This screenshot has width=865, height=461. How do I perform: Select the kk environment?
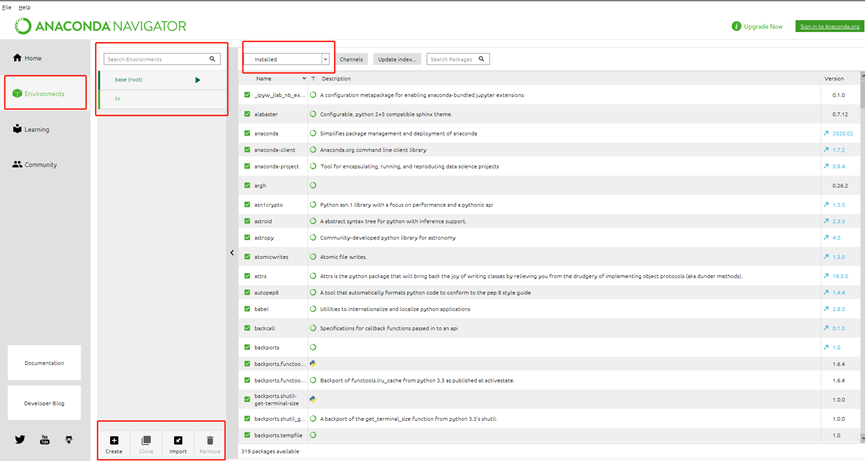[x=162, y=99]
